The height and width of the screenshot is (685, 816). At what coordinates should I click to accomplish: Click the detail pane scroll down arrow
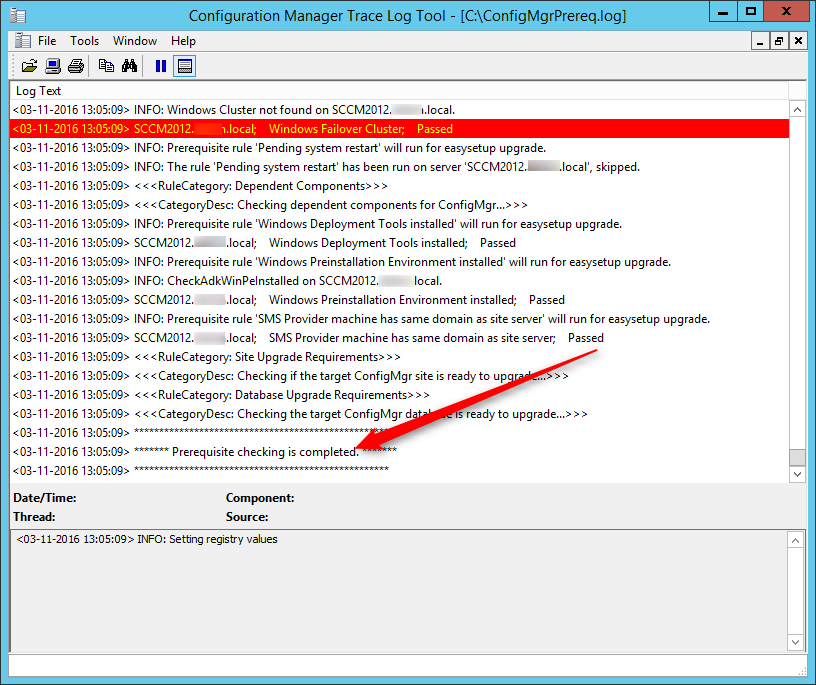pos(795,642)
